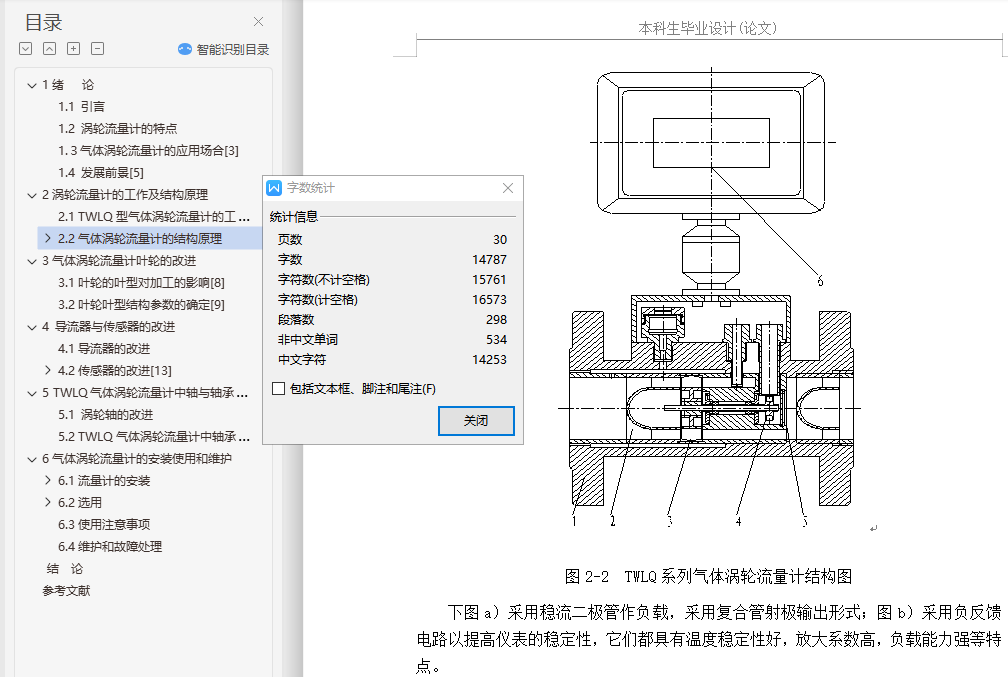1008x677 pixels.
Task: Expand section 2.2 气体涡轮流量计的结构原理 arrow
Action: tap(48, 239)
